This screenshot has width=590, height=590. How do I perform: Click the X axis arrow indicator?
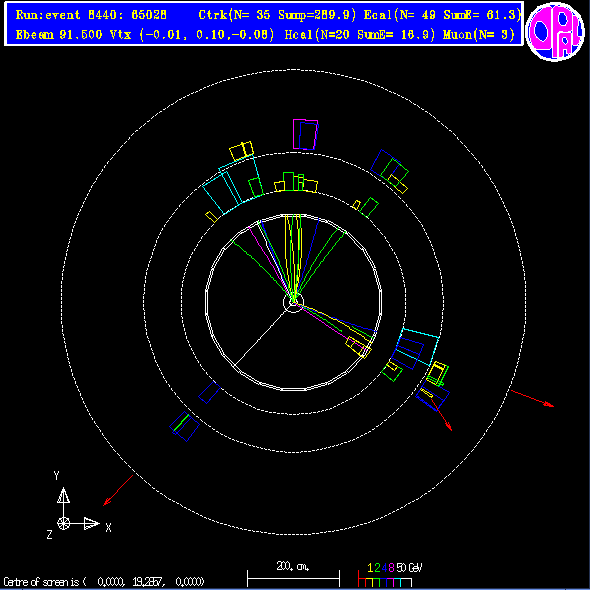click(x=91, y=523)
